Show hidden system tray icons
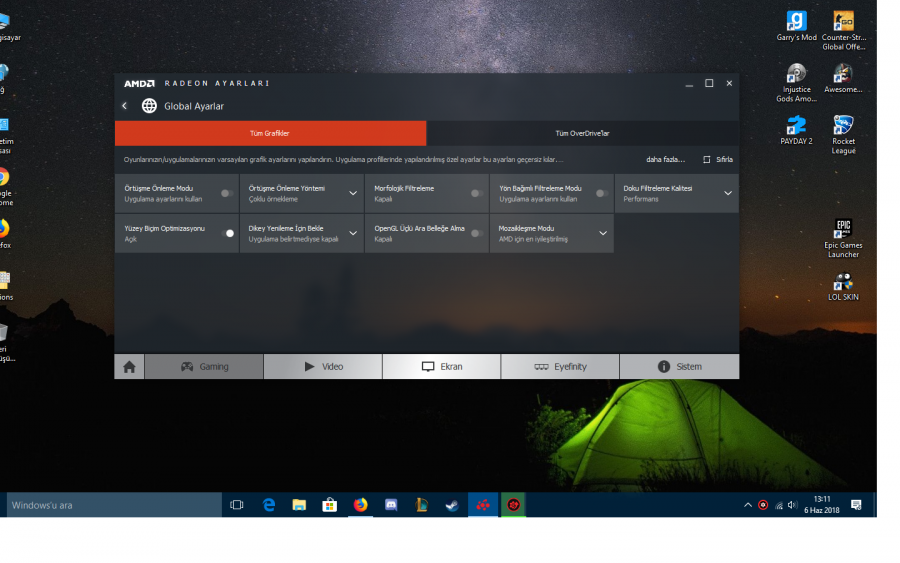Screen dimensions: 900x563 (x=748, y=505)
